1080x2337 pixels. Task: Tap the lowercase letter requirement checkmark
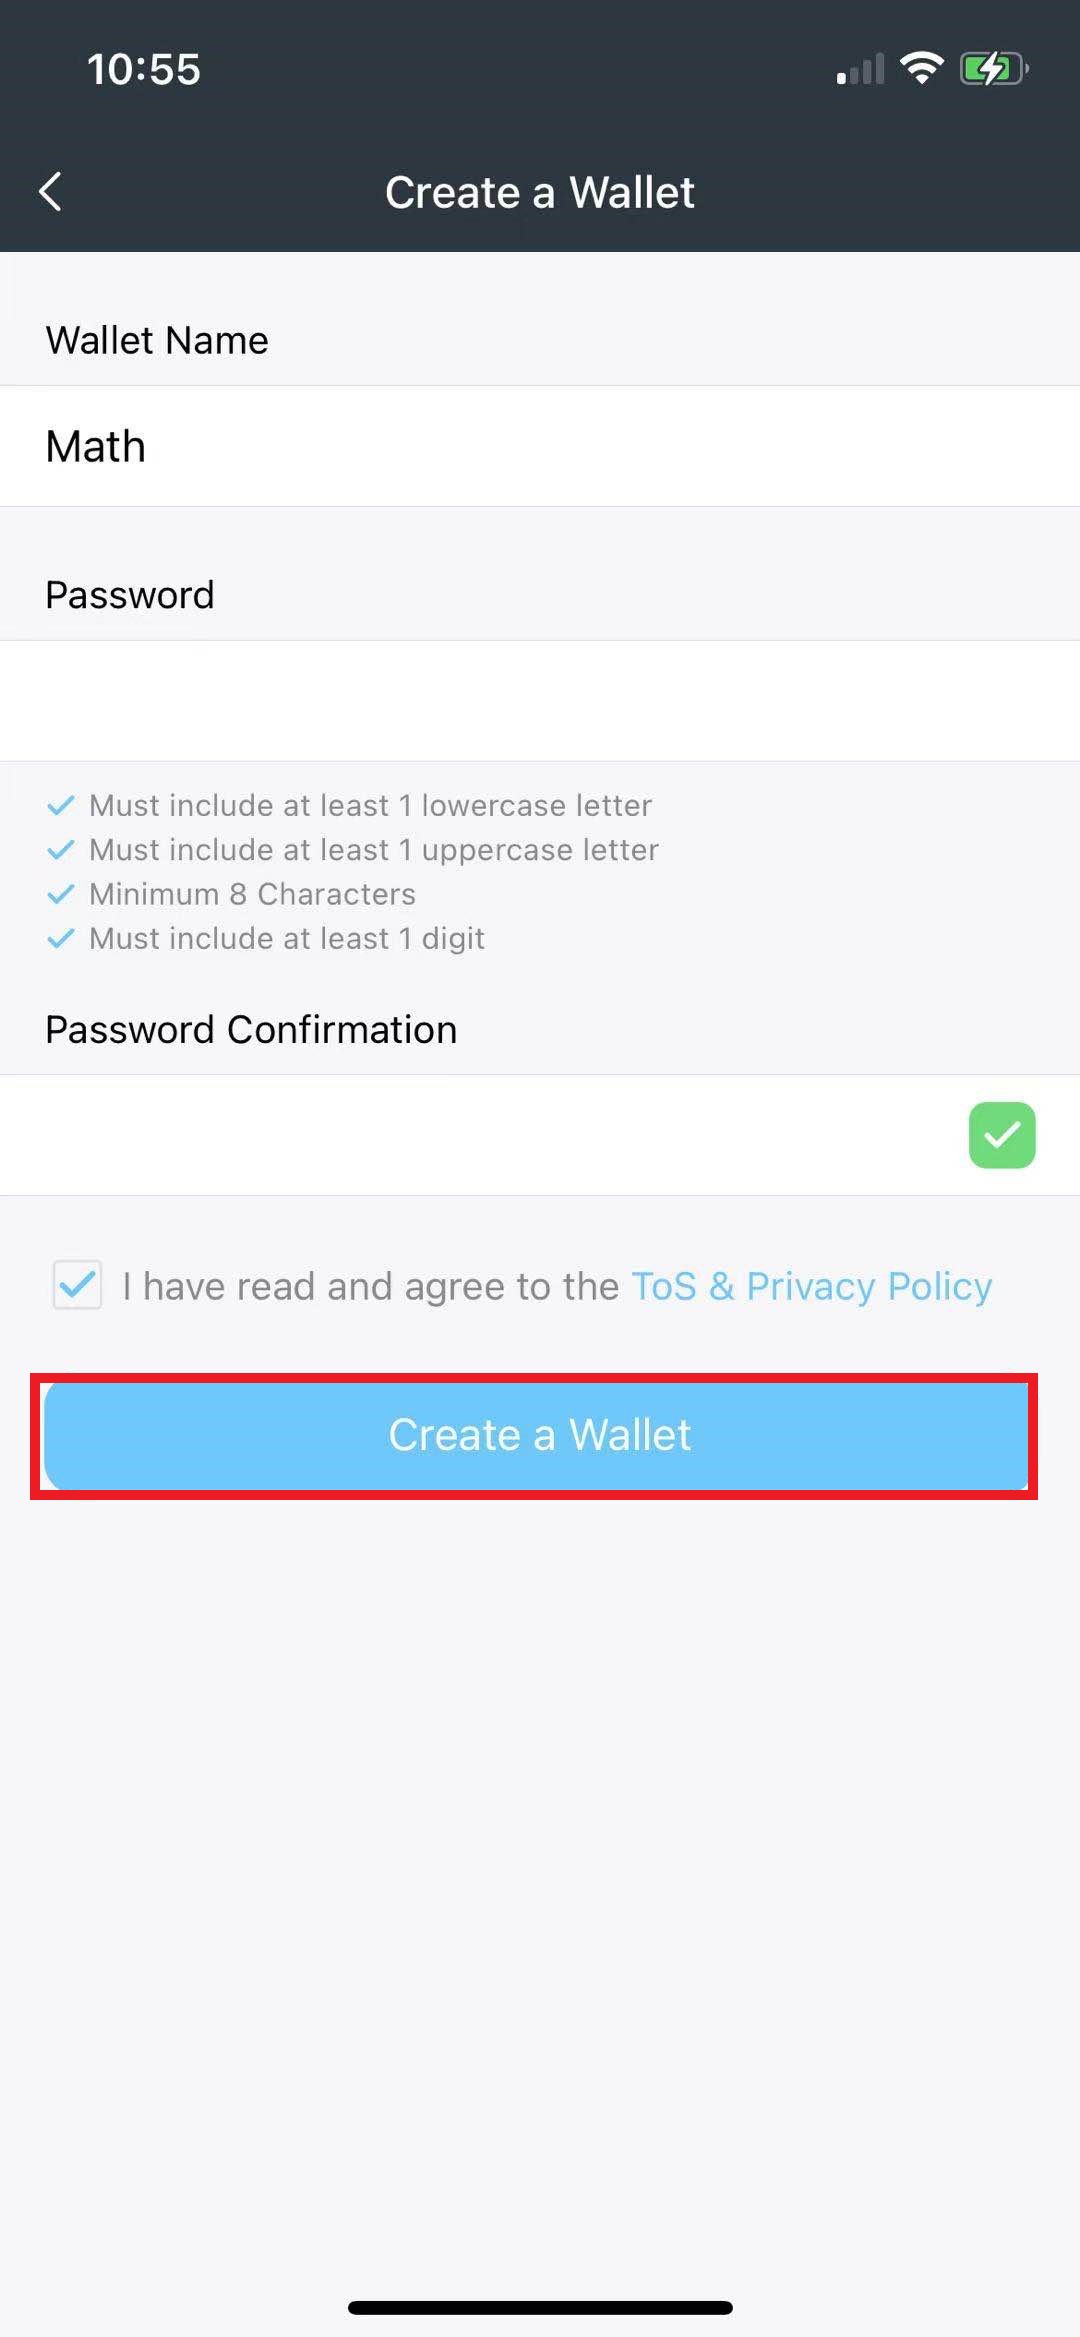tap(61, 805)
